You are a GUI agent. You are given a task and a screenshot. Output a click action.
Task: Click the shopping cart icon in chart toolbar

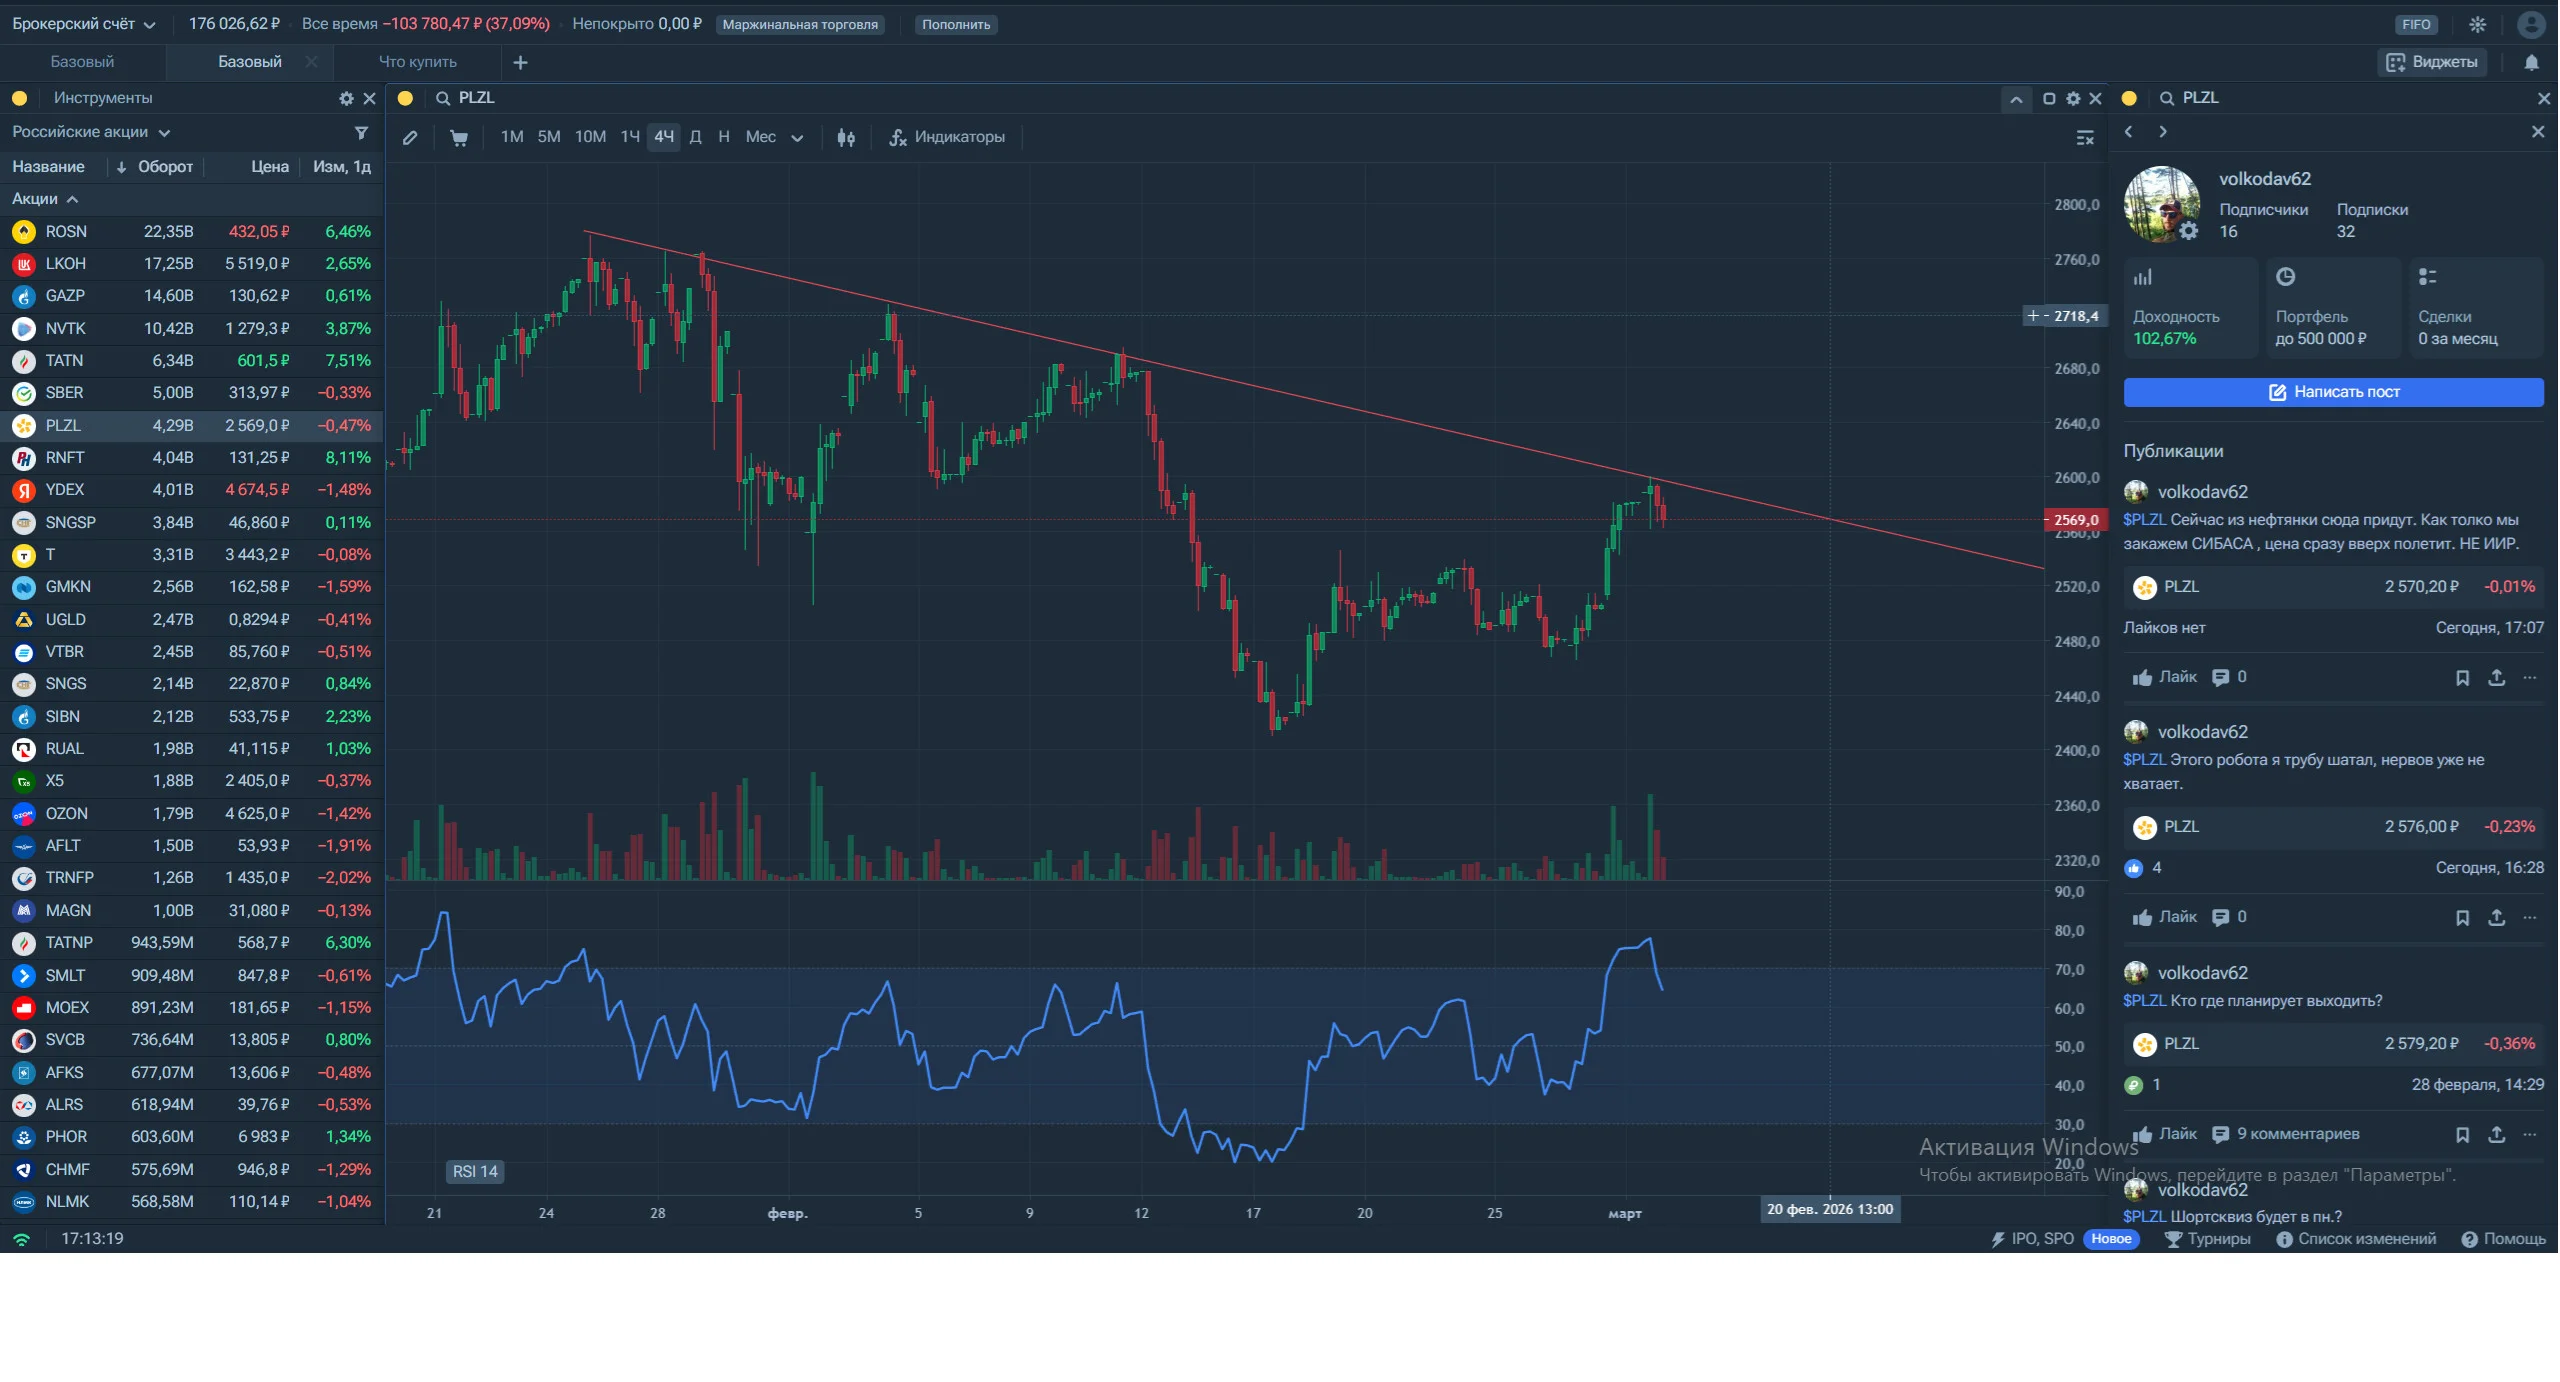[459, 137]
